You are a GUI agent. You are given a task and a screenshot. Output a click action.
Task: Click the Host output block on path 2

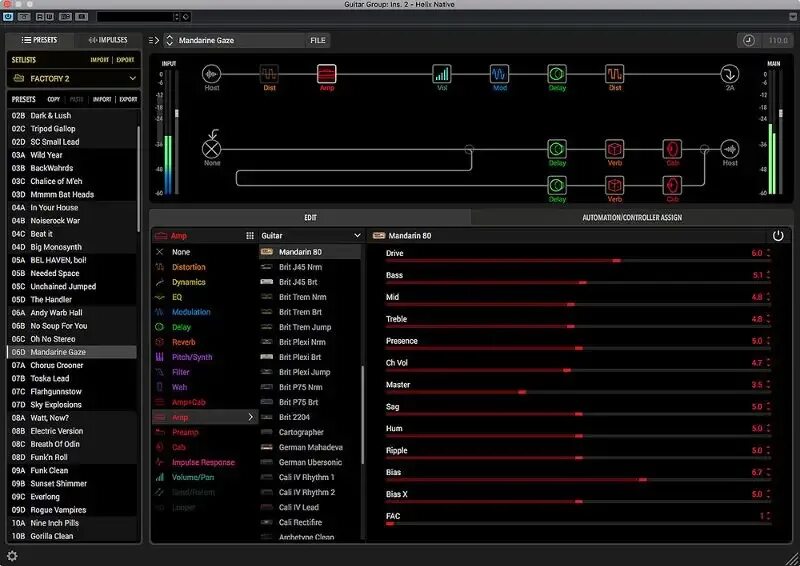point(730,149)
